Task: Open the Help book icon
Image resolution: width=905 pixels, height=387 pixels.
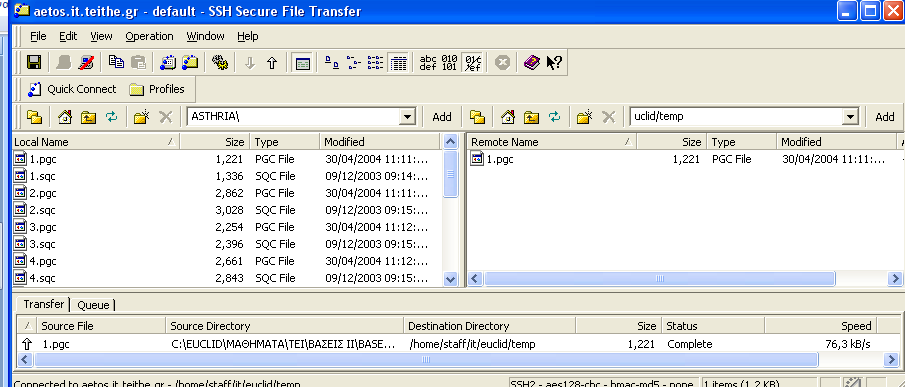Action: 532,63
